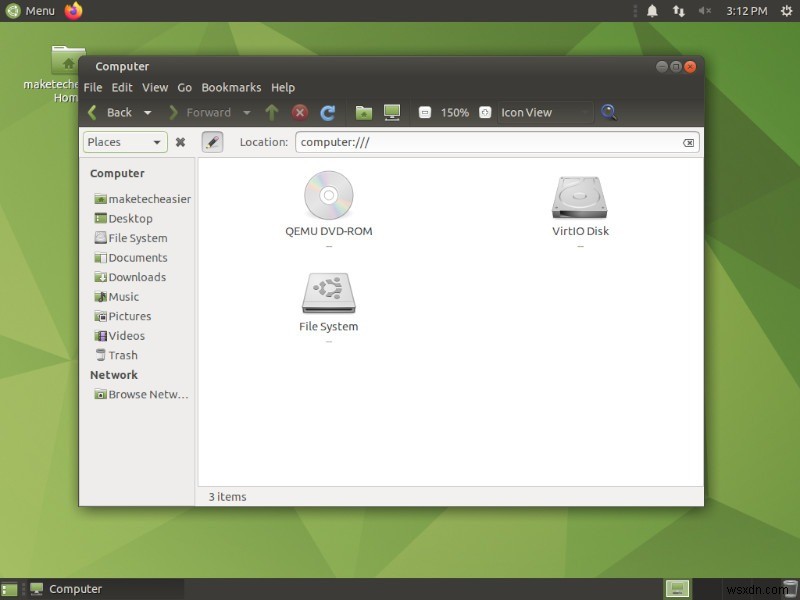800x600 pixels.
Task: Click the Up arrow toolbar icon
Action: [272, 113]
